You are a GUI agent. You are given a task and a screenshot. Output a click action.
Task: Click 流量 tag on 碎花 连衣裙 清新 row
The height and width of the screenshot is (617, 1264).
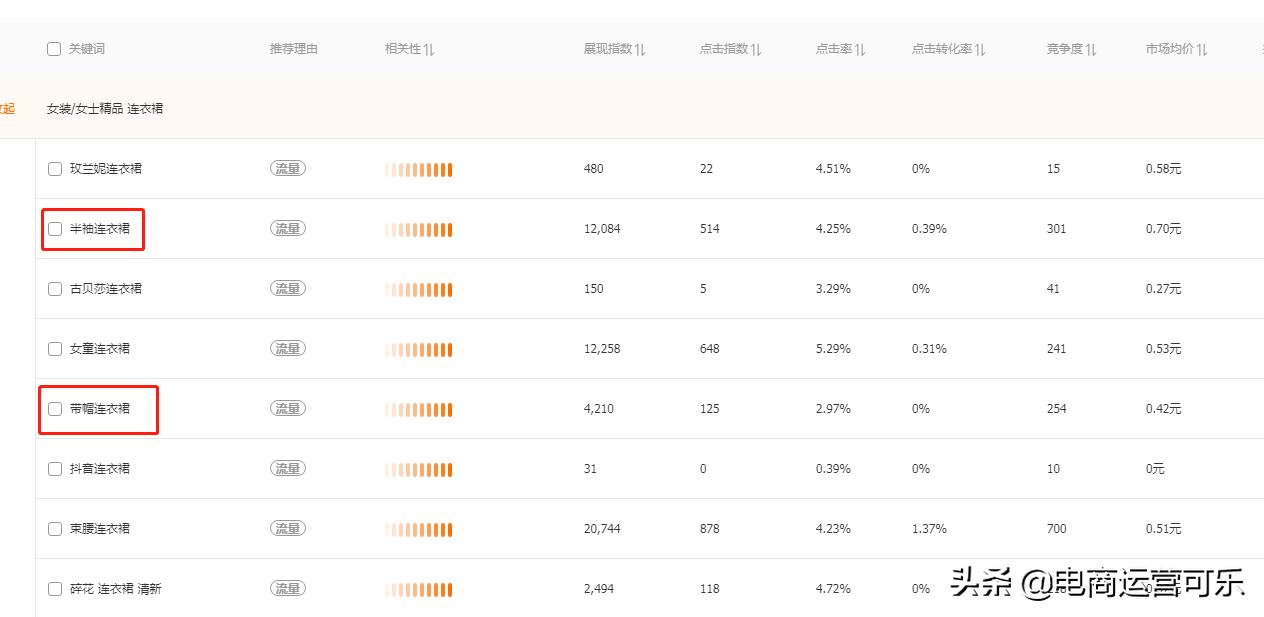pyautogui.click(x=288, y=589)
